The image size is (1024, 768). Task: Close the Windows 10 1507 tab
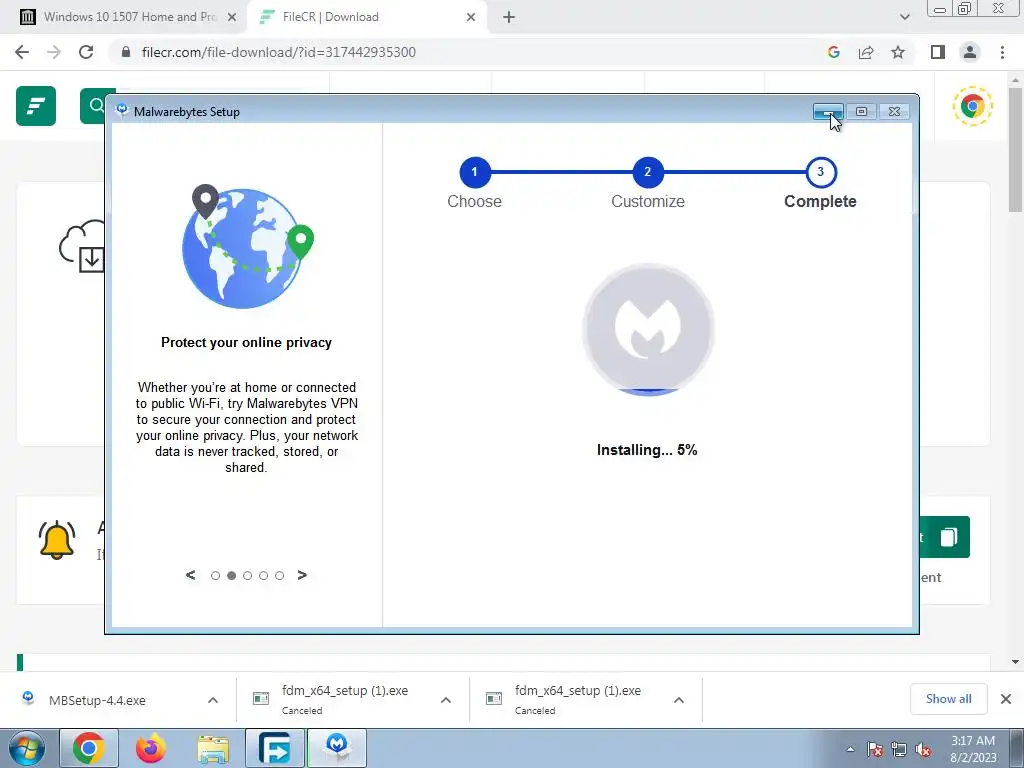click(232, 17)
